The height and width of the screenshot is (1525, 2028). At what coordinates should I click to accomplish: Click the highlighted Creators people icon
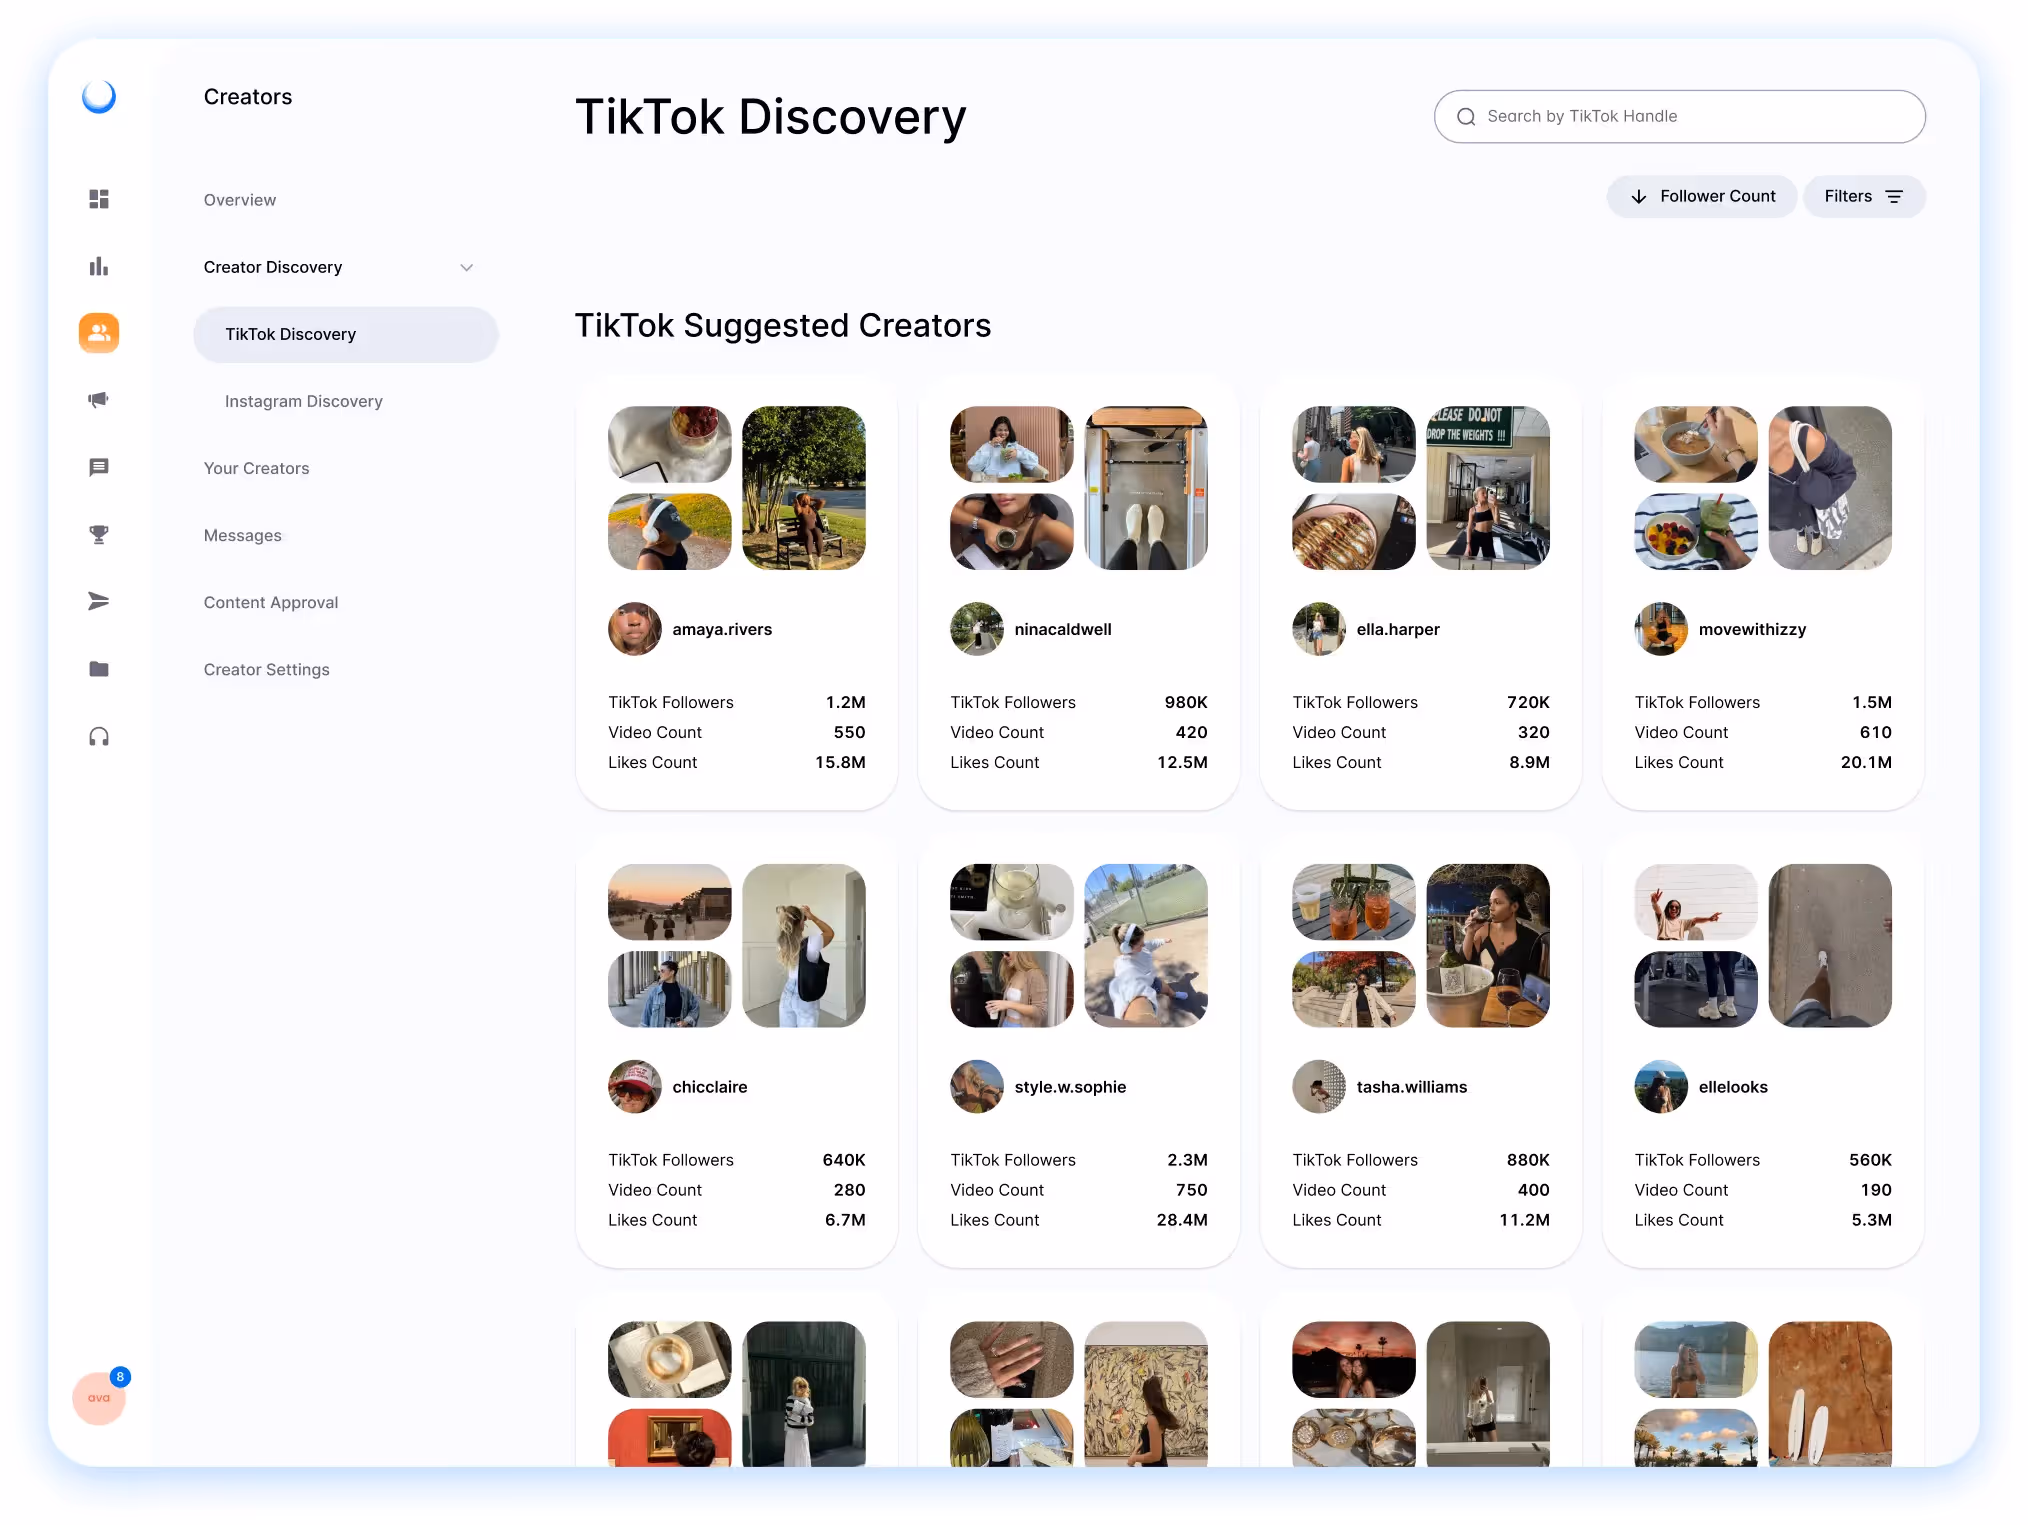click(x=98, y=332)
